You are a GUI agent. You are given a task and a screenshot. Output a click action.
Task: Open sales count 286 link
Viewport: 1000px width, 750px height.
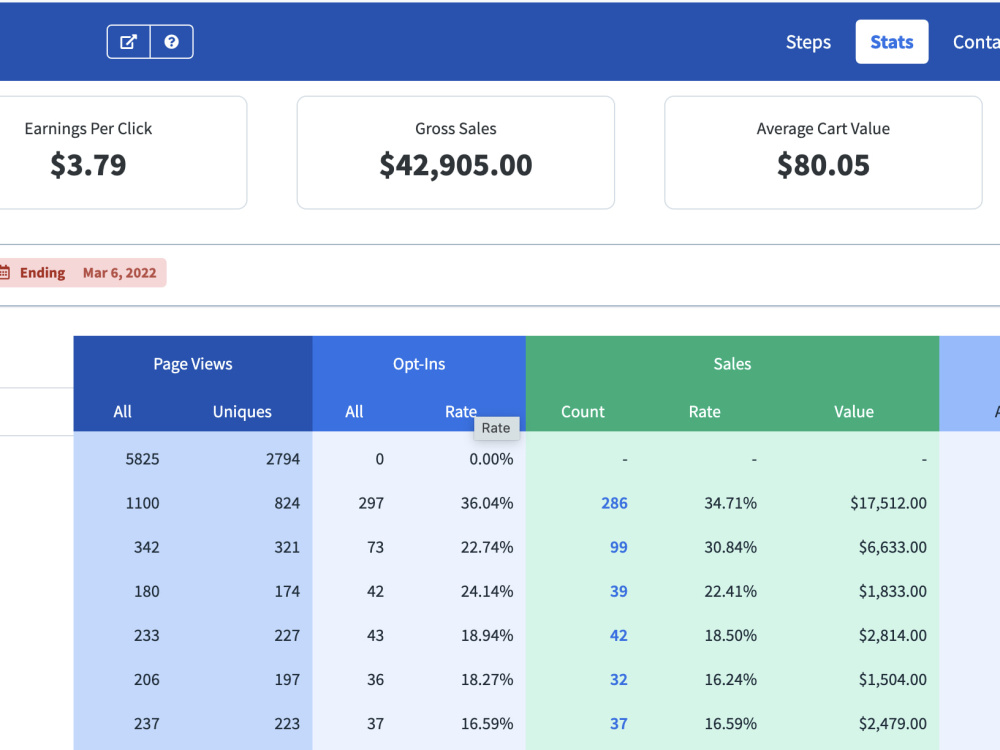pos(614,503)
